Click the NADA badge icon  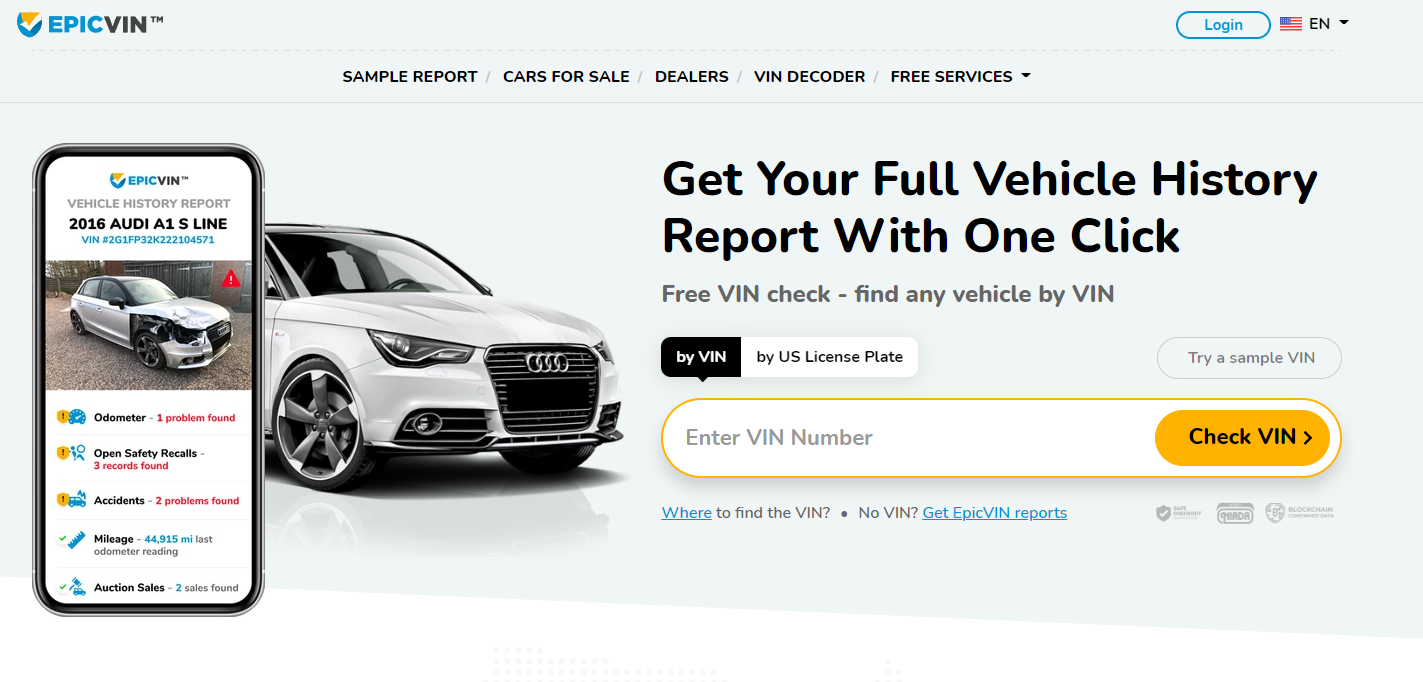coord(1235,513)
